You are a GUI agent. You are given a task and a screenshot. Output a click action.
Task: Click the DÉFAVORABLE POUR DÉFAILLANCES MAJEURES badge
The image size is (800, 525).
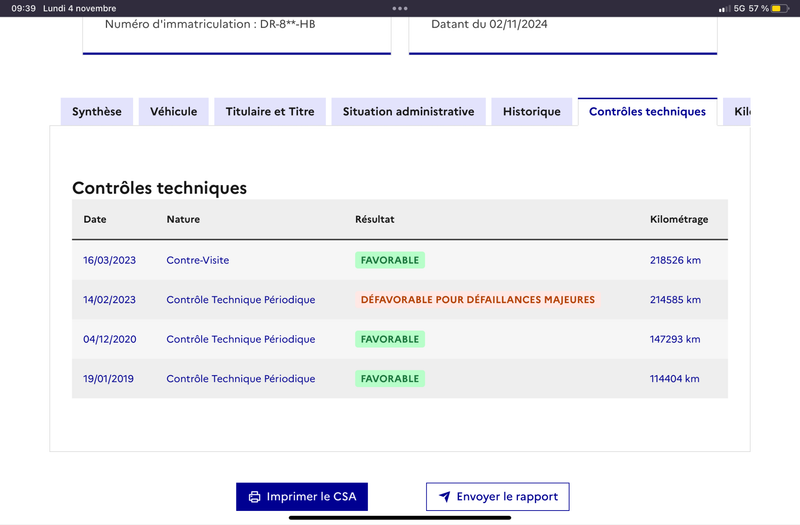pos(478,299)
